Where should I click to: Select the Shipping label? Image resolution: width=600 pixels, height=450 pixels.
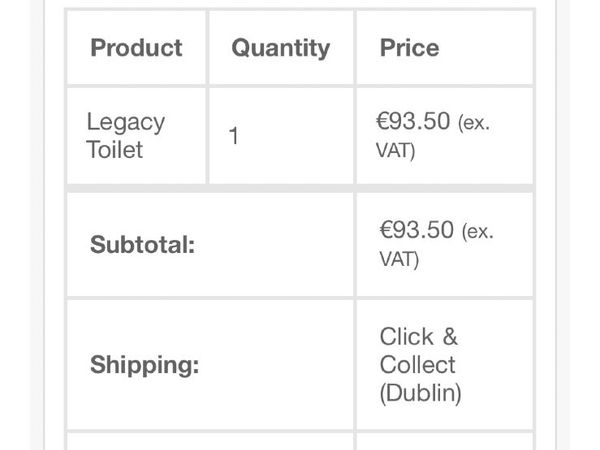[x=144, y=365]
